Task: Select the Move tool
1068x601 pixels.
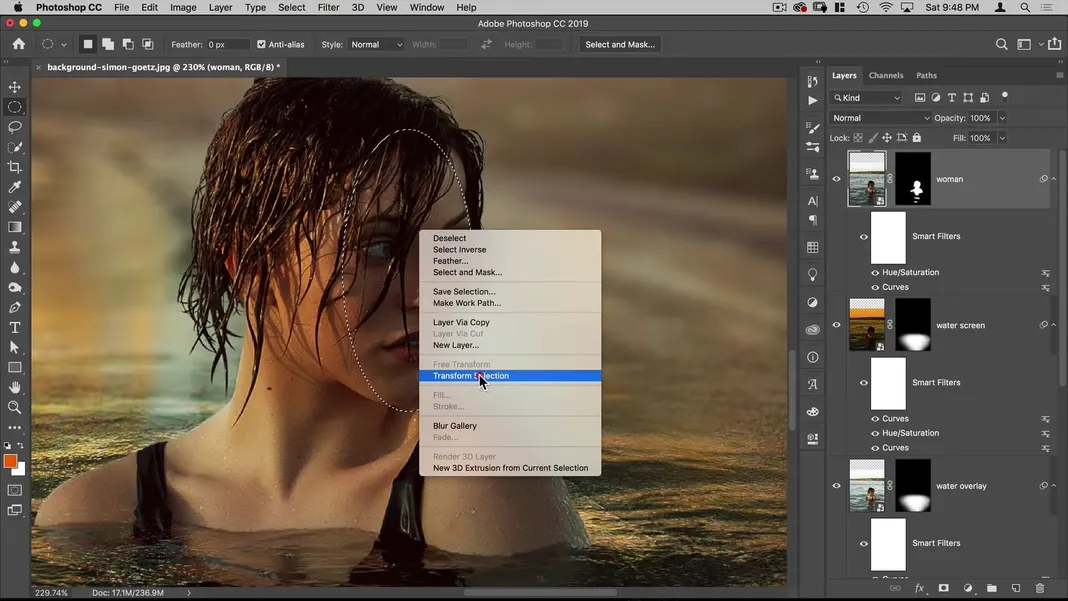Action: [x=14, y=87]
